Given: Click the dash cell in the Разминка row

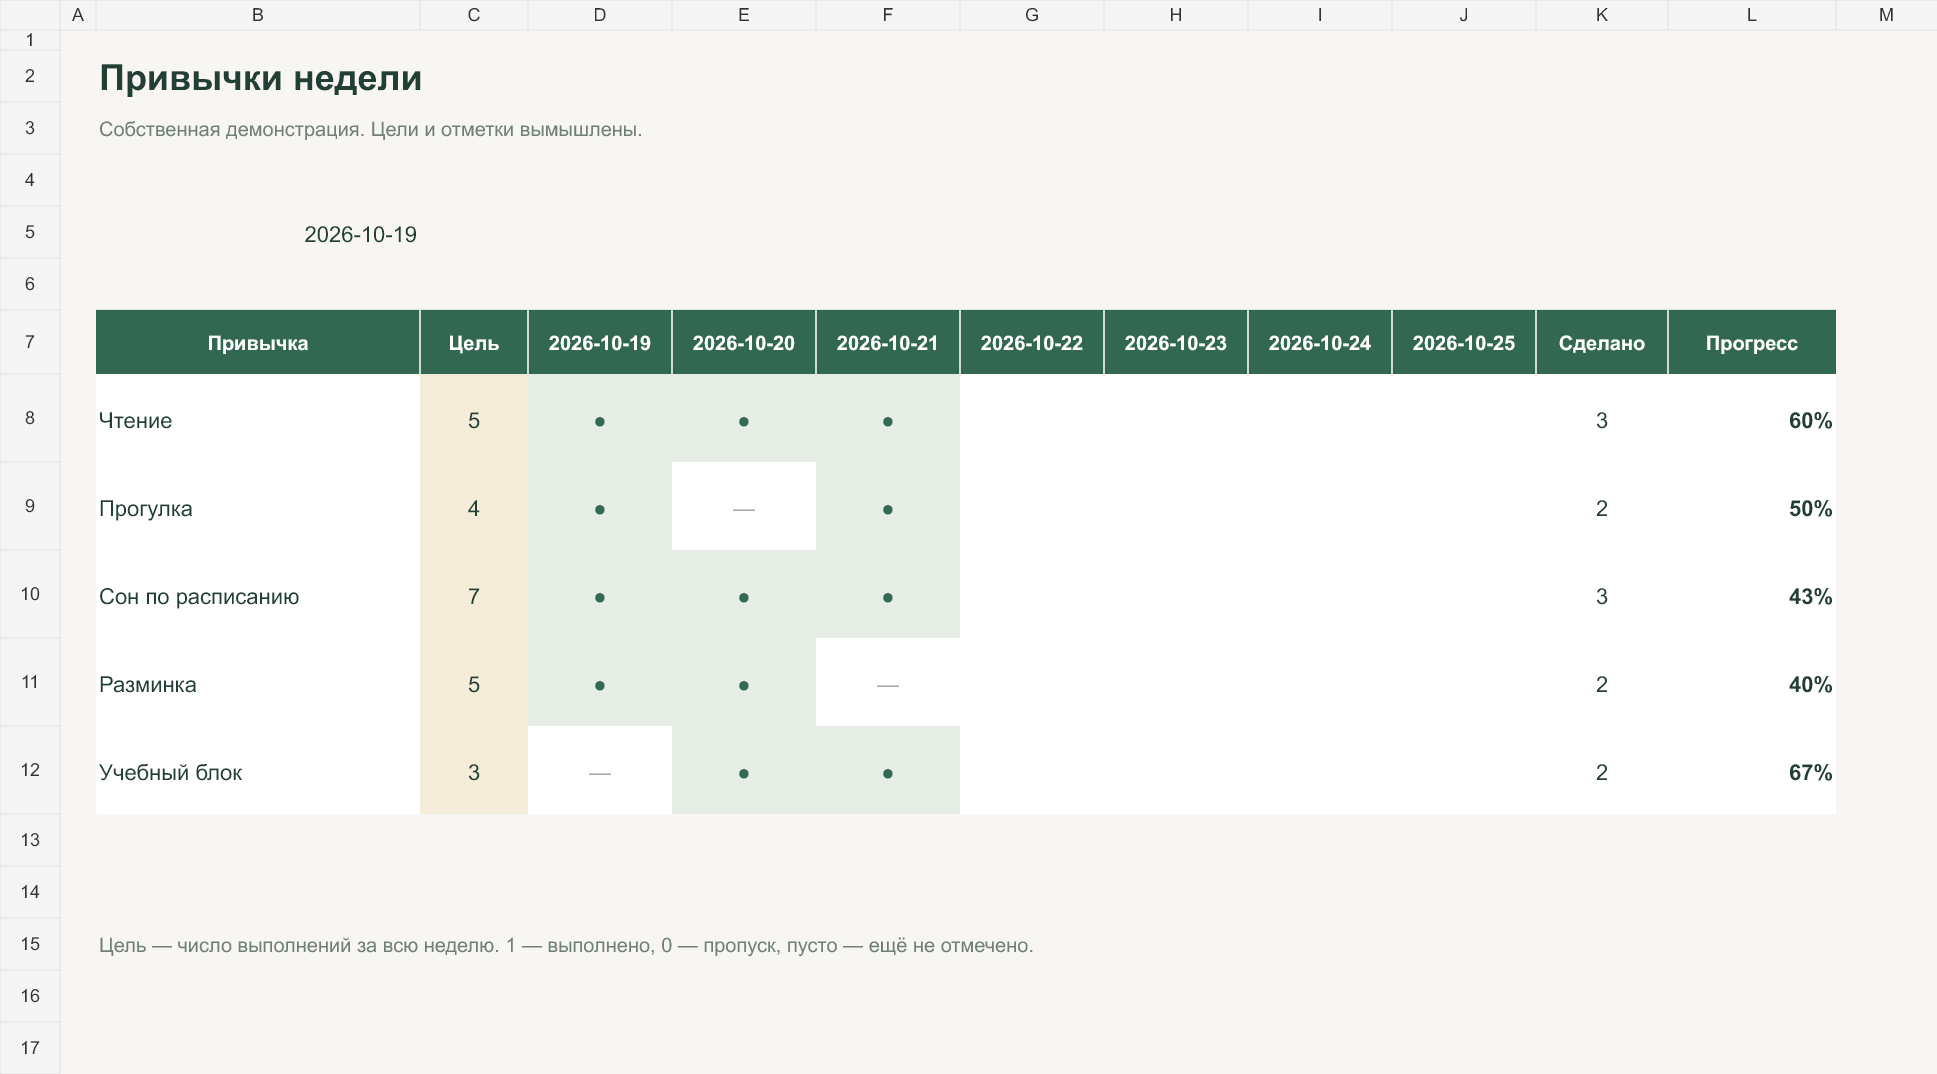Looking at the screenshot, I should (888, 684).
